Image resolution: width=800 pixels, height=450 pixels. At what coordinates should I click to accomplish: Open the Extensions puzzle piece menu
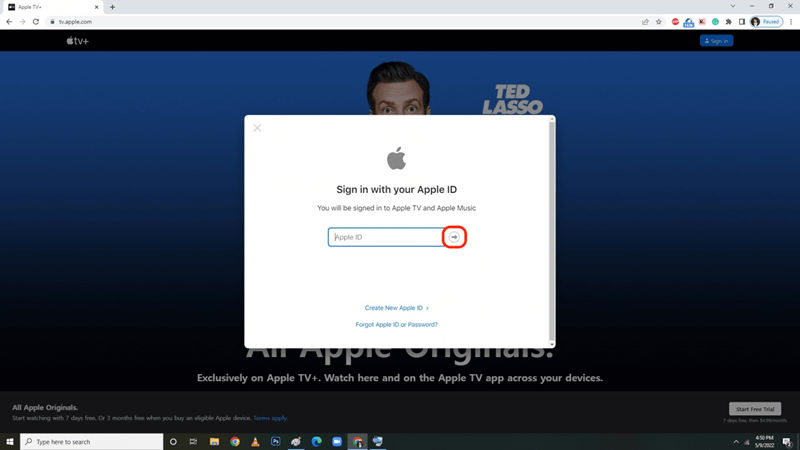[728, 21]
